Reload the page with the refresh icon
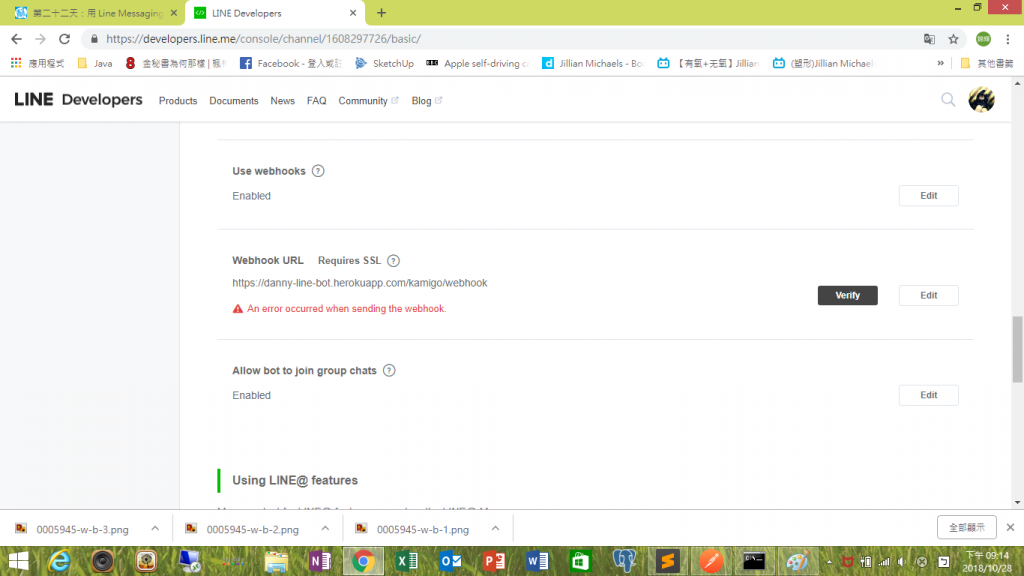Viewport: 1024px width, 576px height. [x=64, y=39]
